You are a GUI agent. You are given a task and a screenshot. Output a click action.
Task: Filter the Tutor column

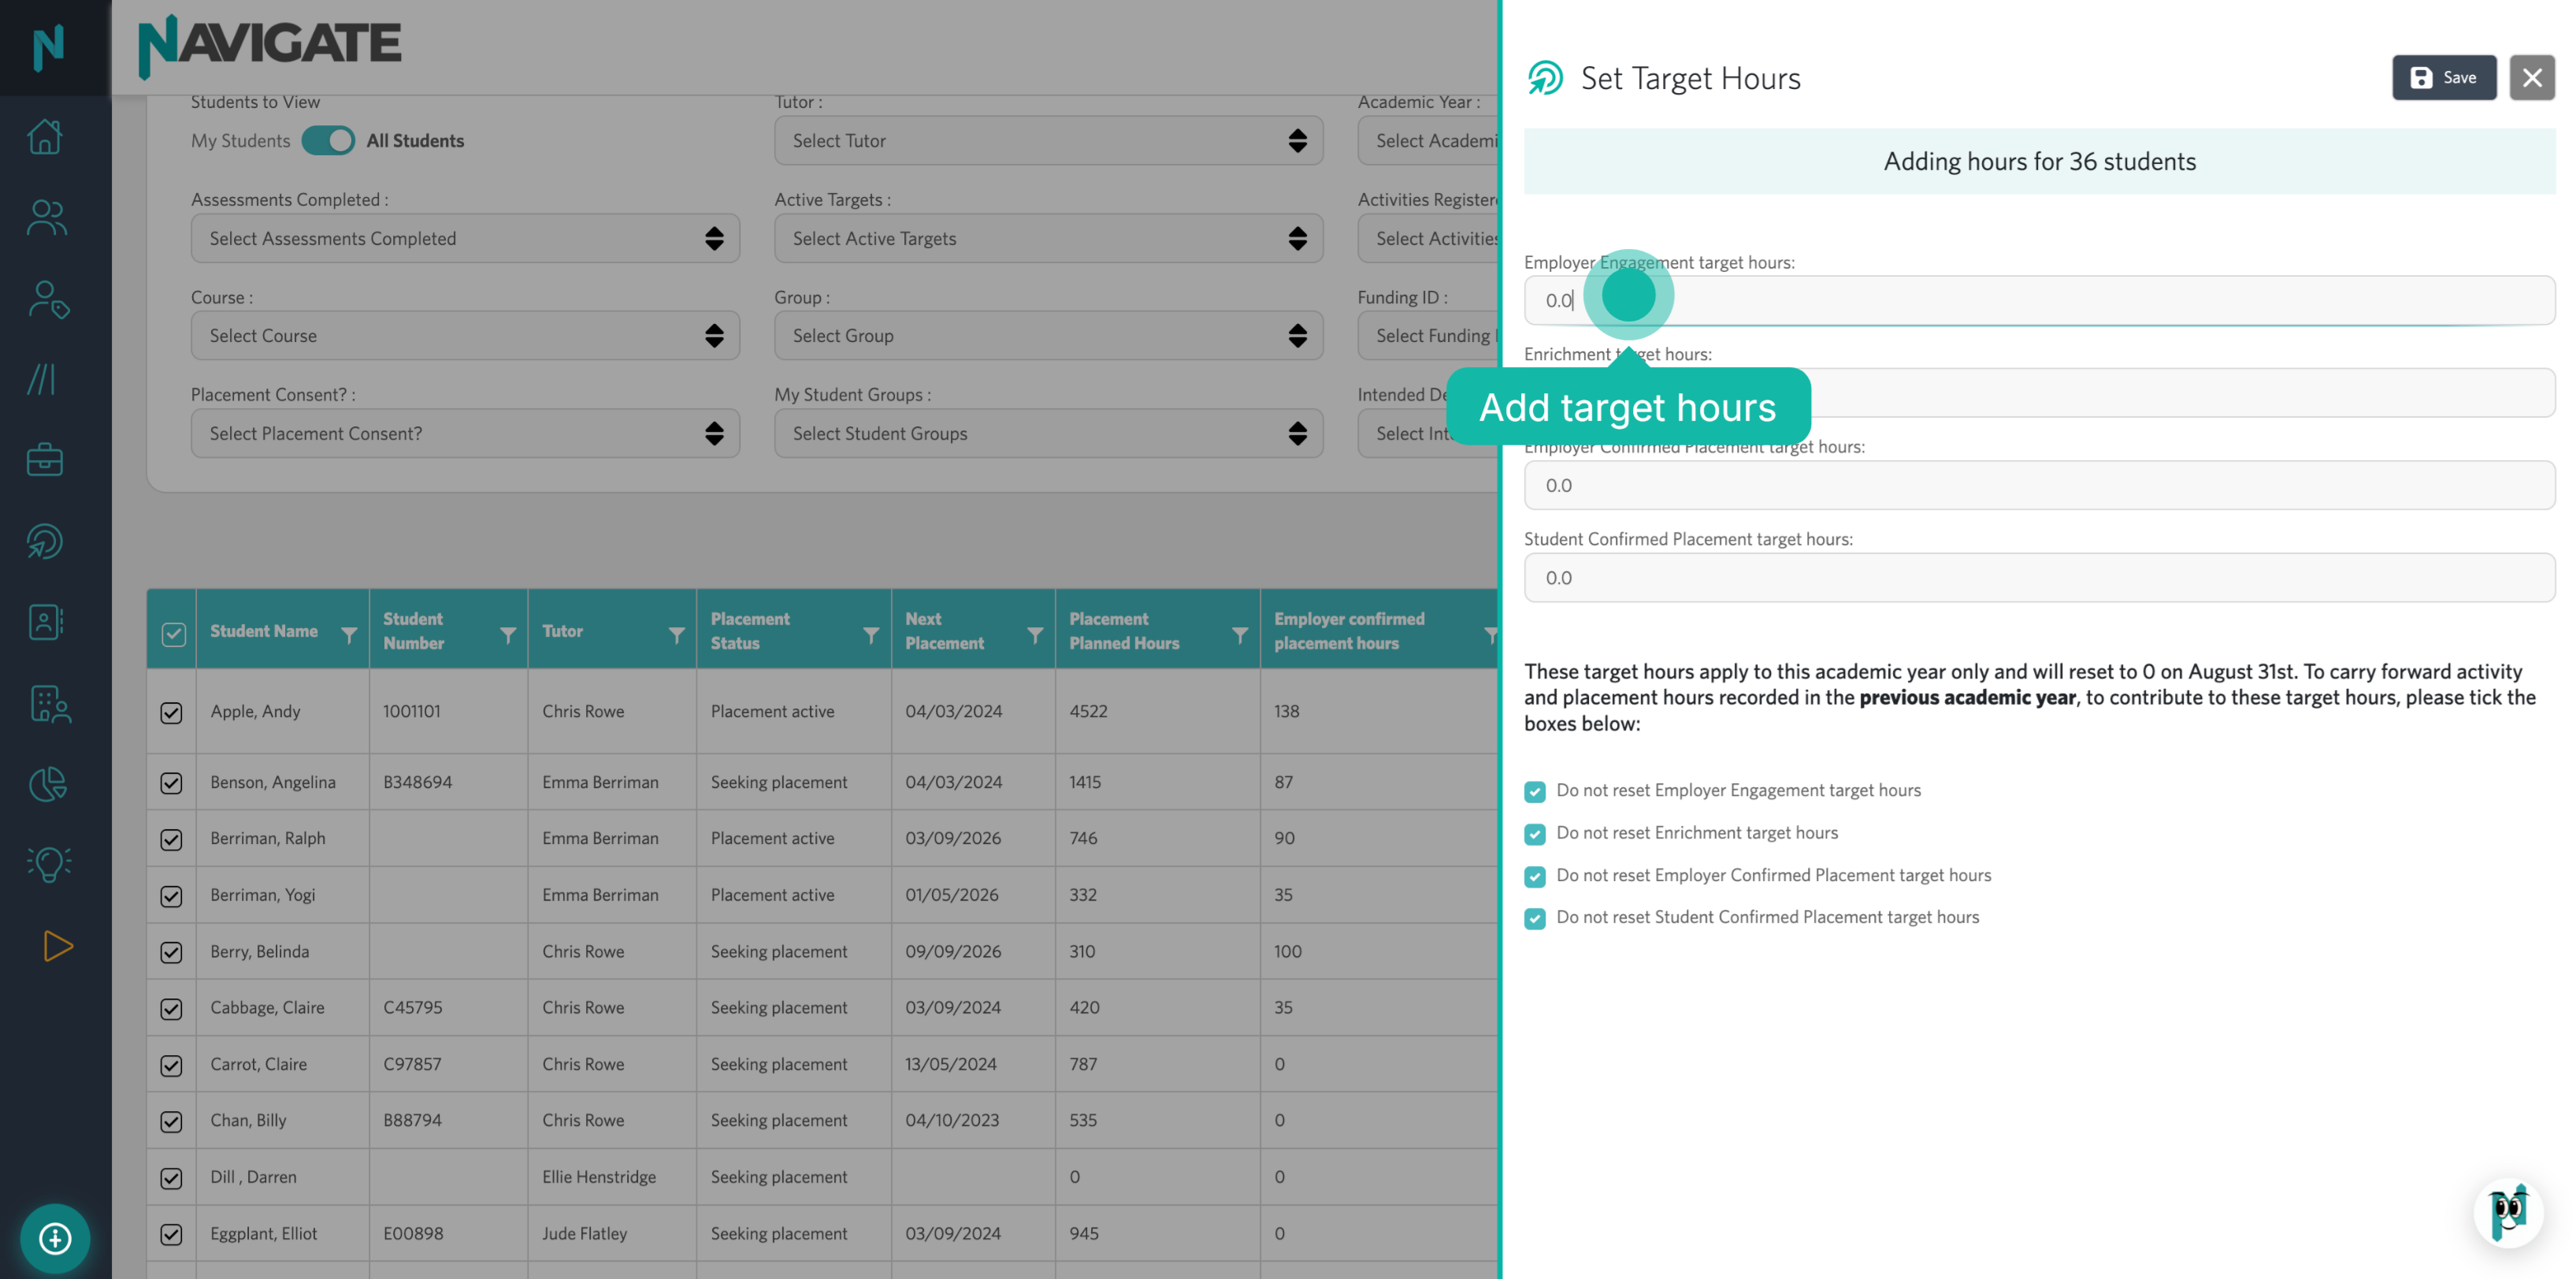(677, 634)
